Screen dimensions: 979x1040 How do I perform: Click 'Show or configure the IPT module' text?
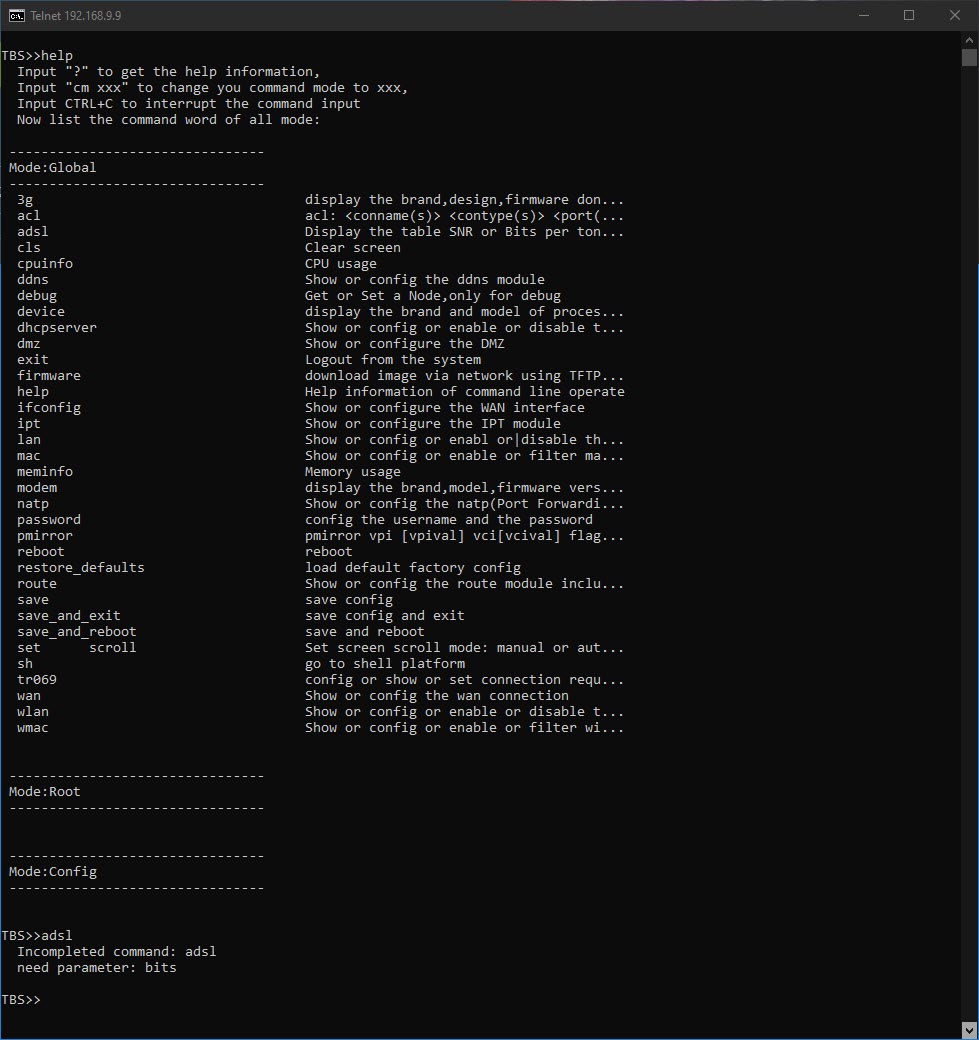[x=433, y=424]
